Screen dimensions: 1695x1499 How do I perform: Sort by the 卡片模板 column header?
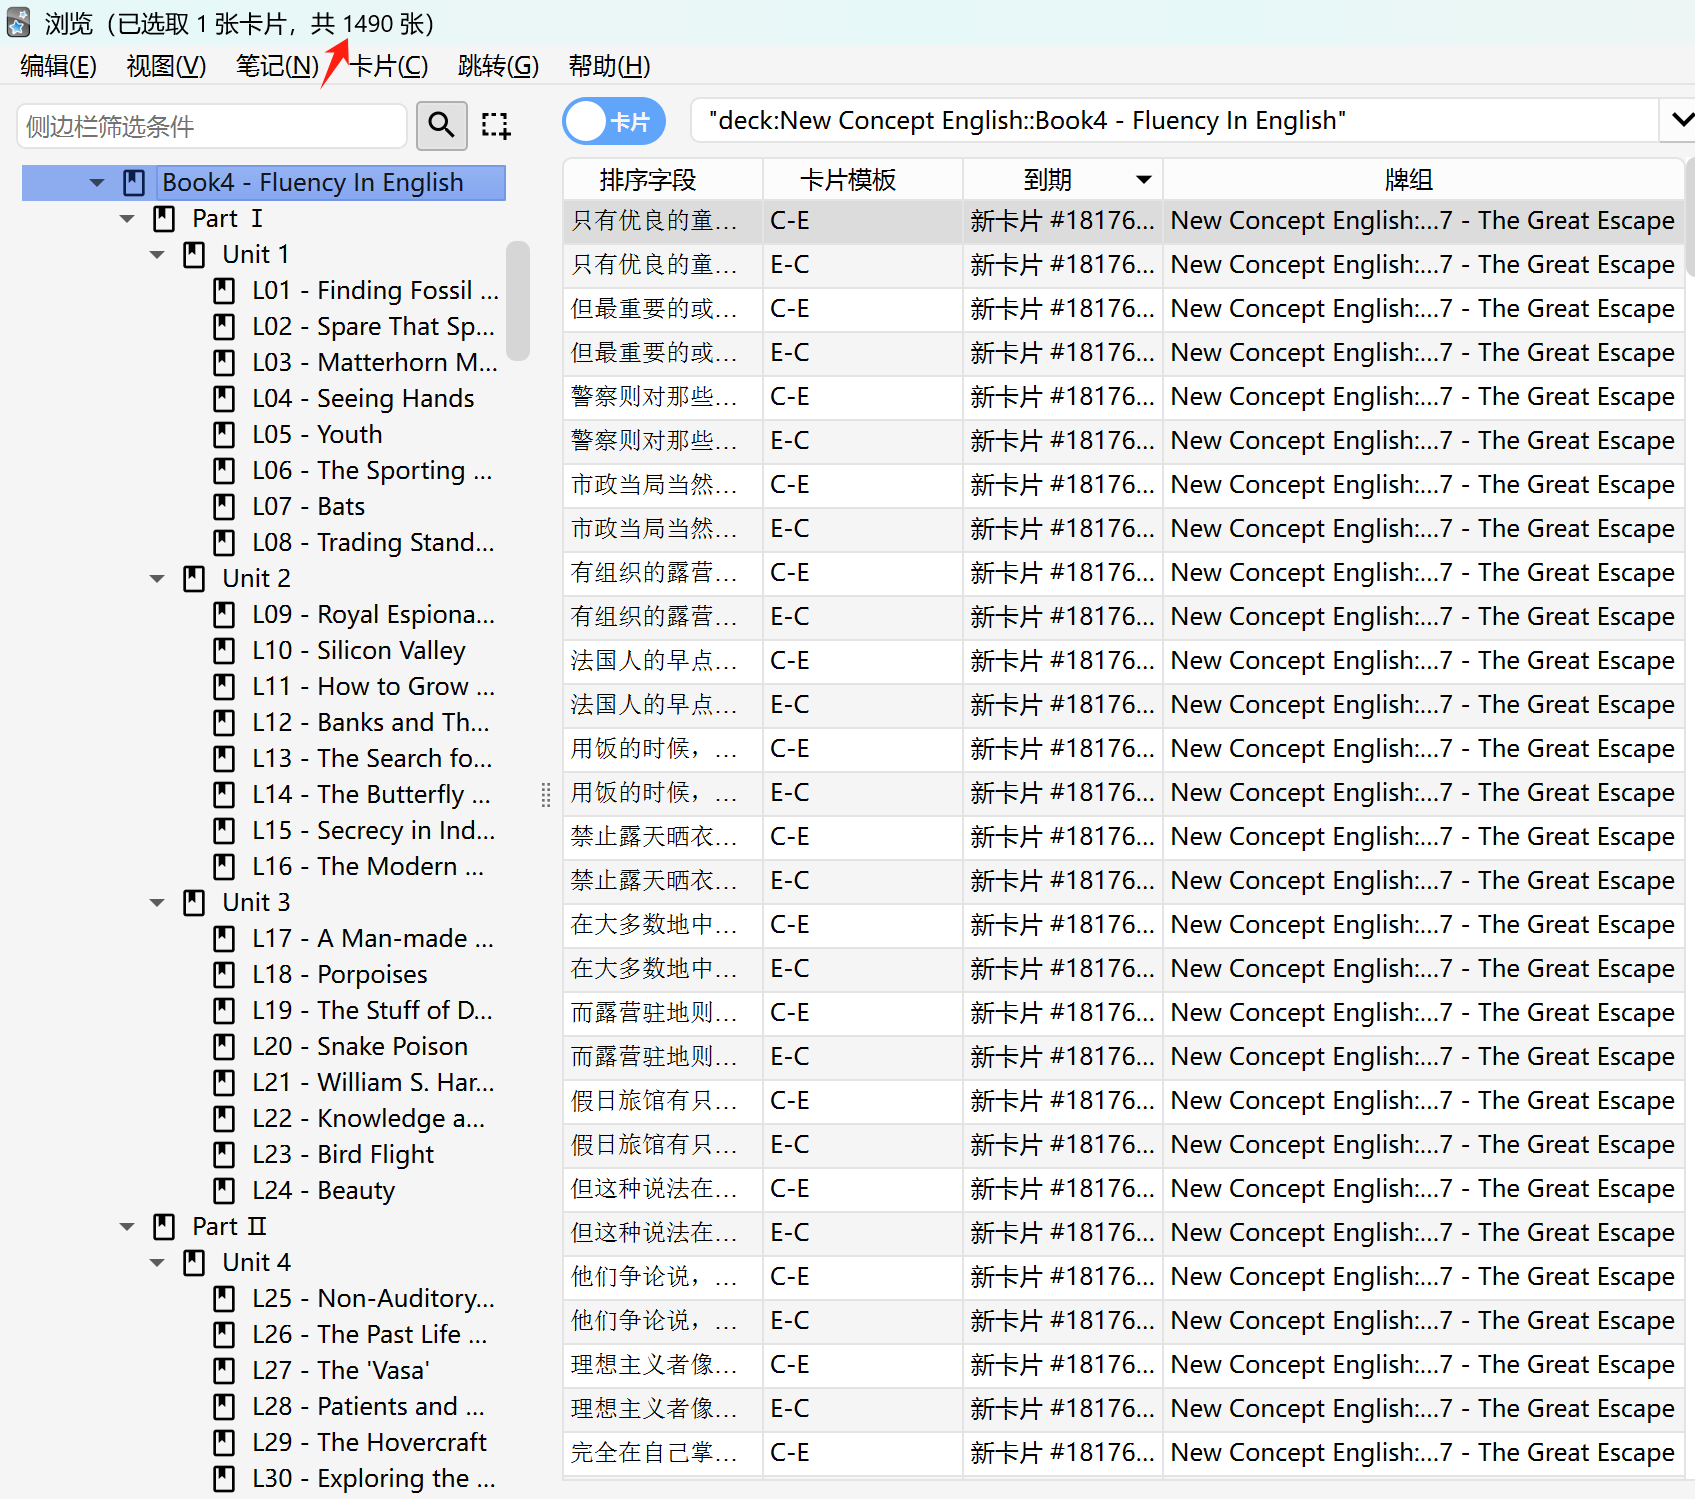863,180
